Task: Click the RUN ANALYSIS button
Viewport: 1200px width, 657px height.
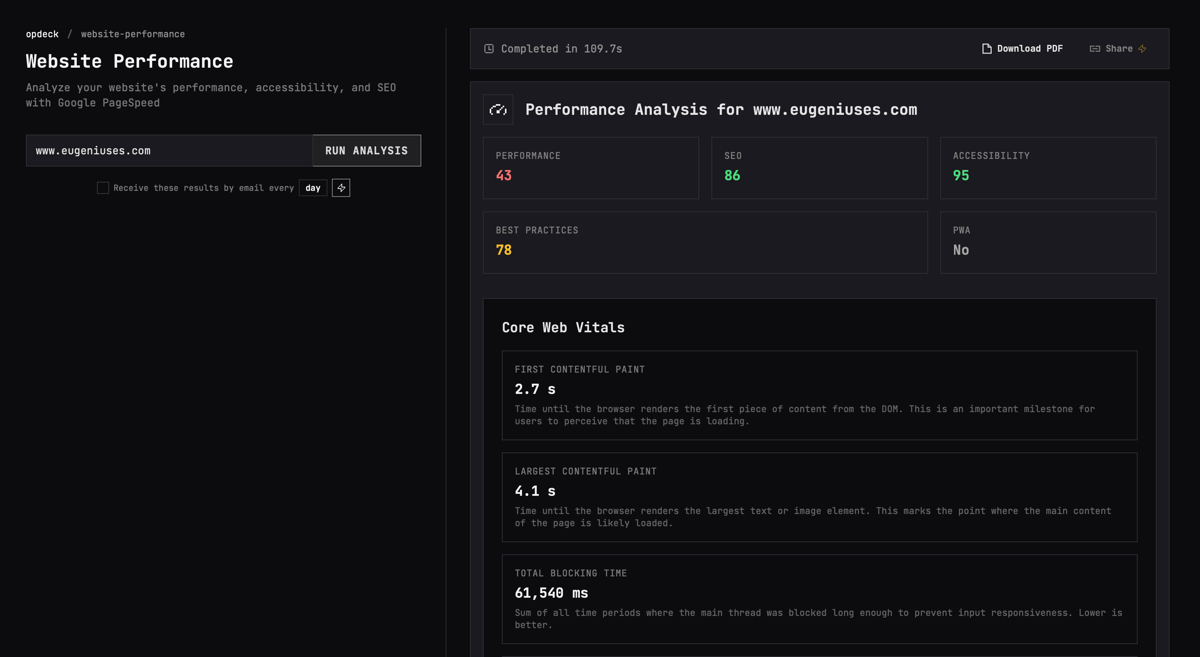Action: click(367, 151)
